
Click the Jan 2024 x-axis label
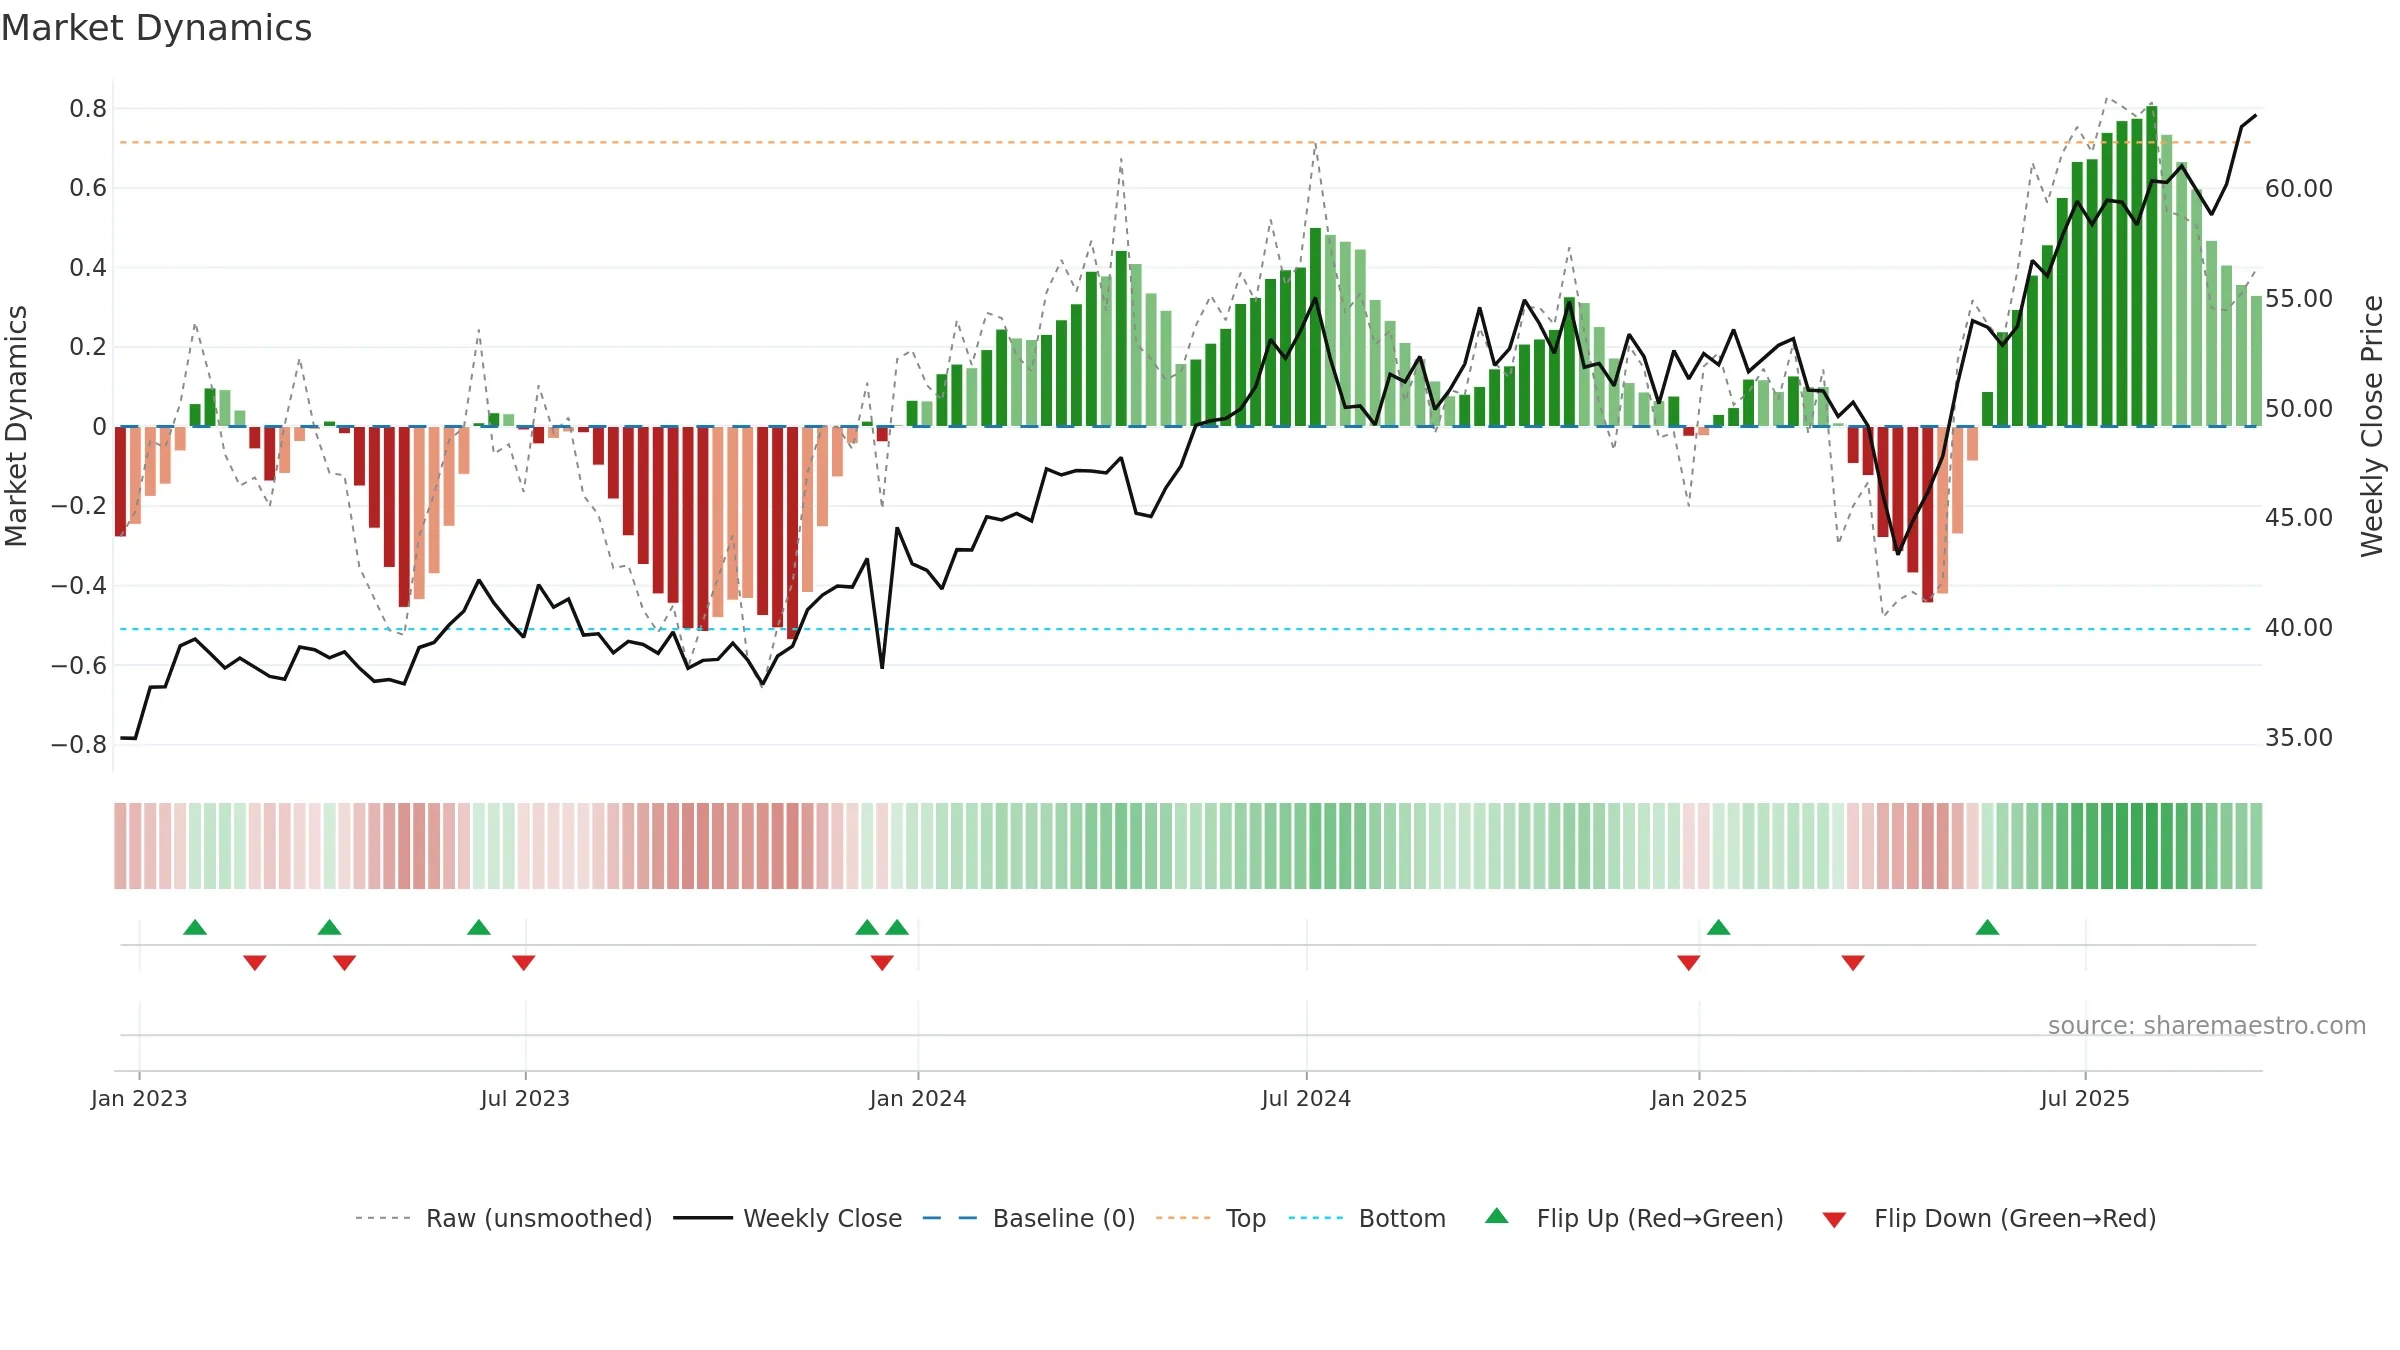click(918, 1098)
